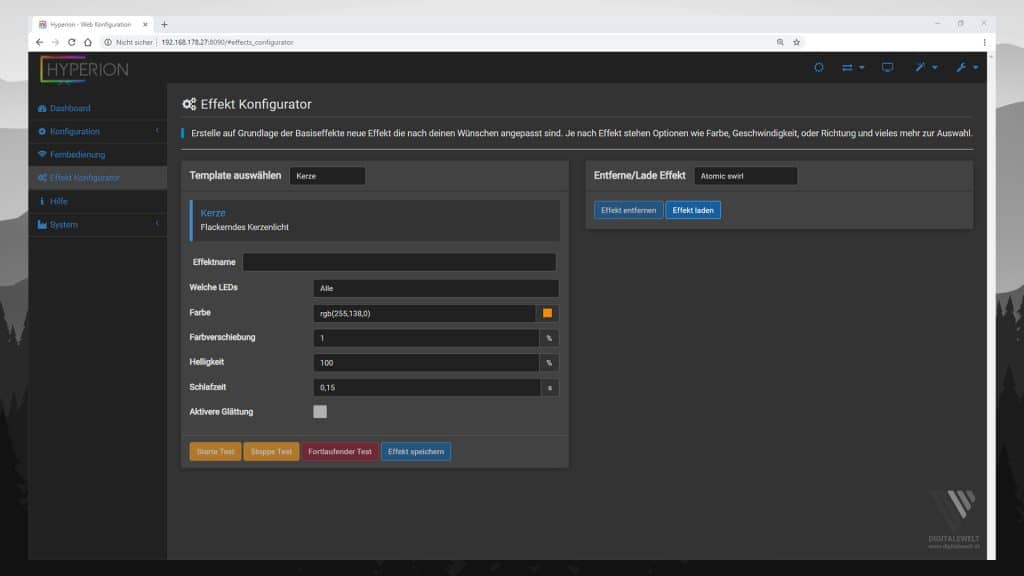The width and height of the screenshot is (1024, 576).
Task: Open the Dashboard via its home icon
Action: pyautogui.click(x=43, y=108)
